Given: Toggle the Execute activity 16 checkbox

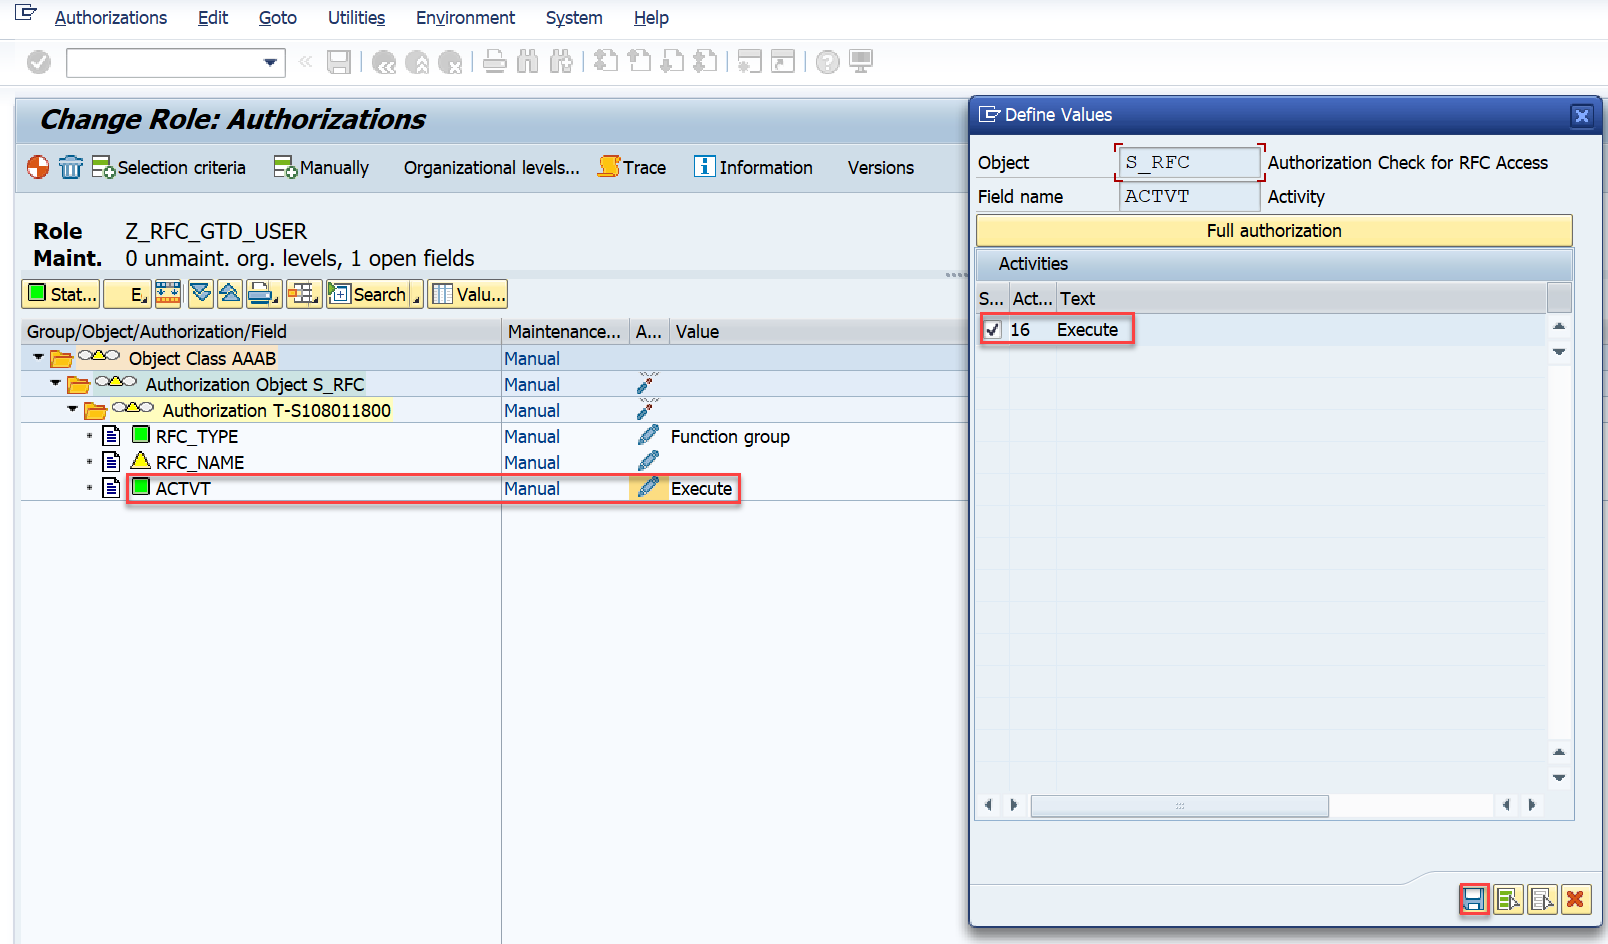Looking at the screenshot, I should tap(992, 330).
